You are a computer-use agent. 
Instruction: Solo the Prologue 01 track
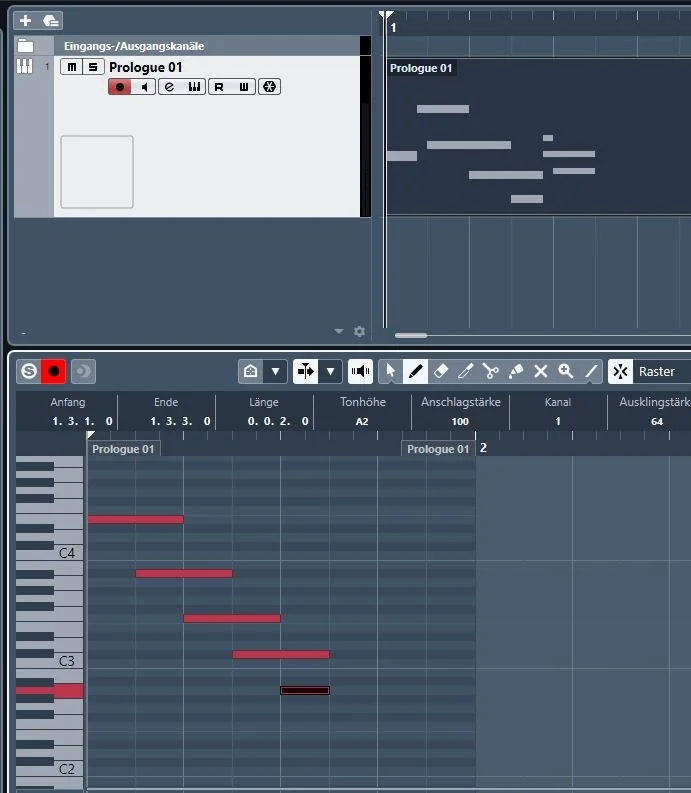tap(93, 67)
